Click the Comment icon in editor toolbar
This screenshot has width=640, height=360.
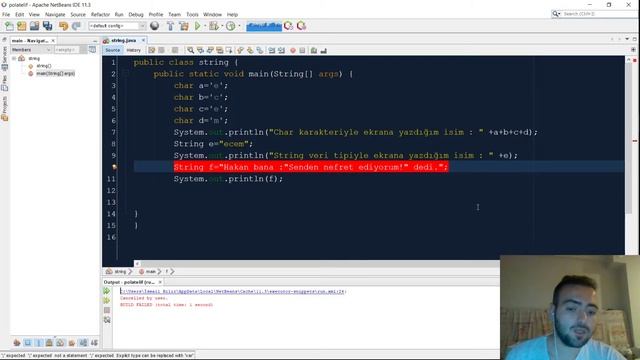click(x=313, y=50)
